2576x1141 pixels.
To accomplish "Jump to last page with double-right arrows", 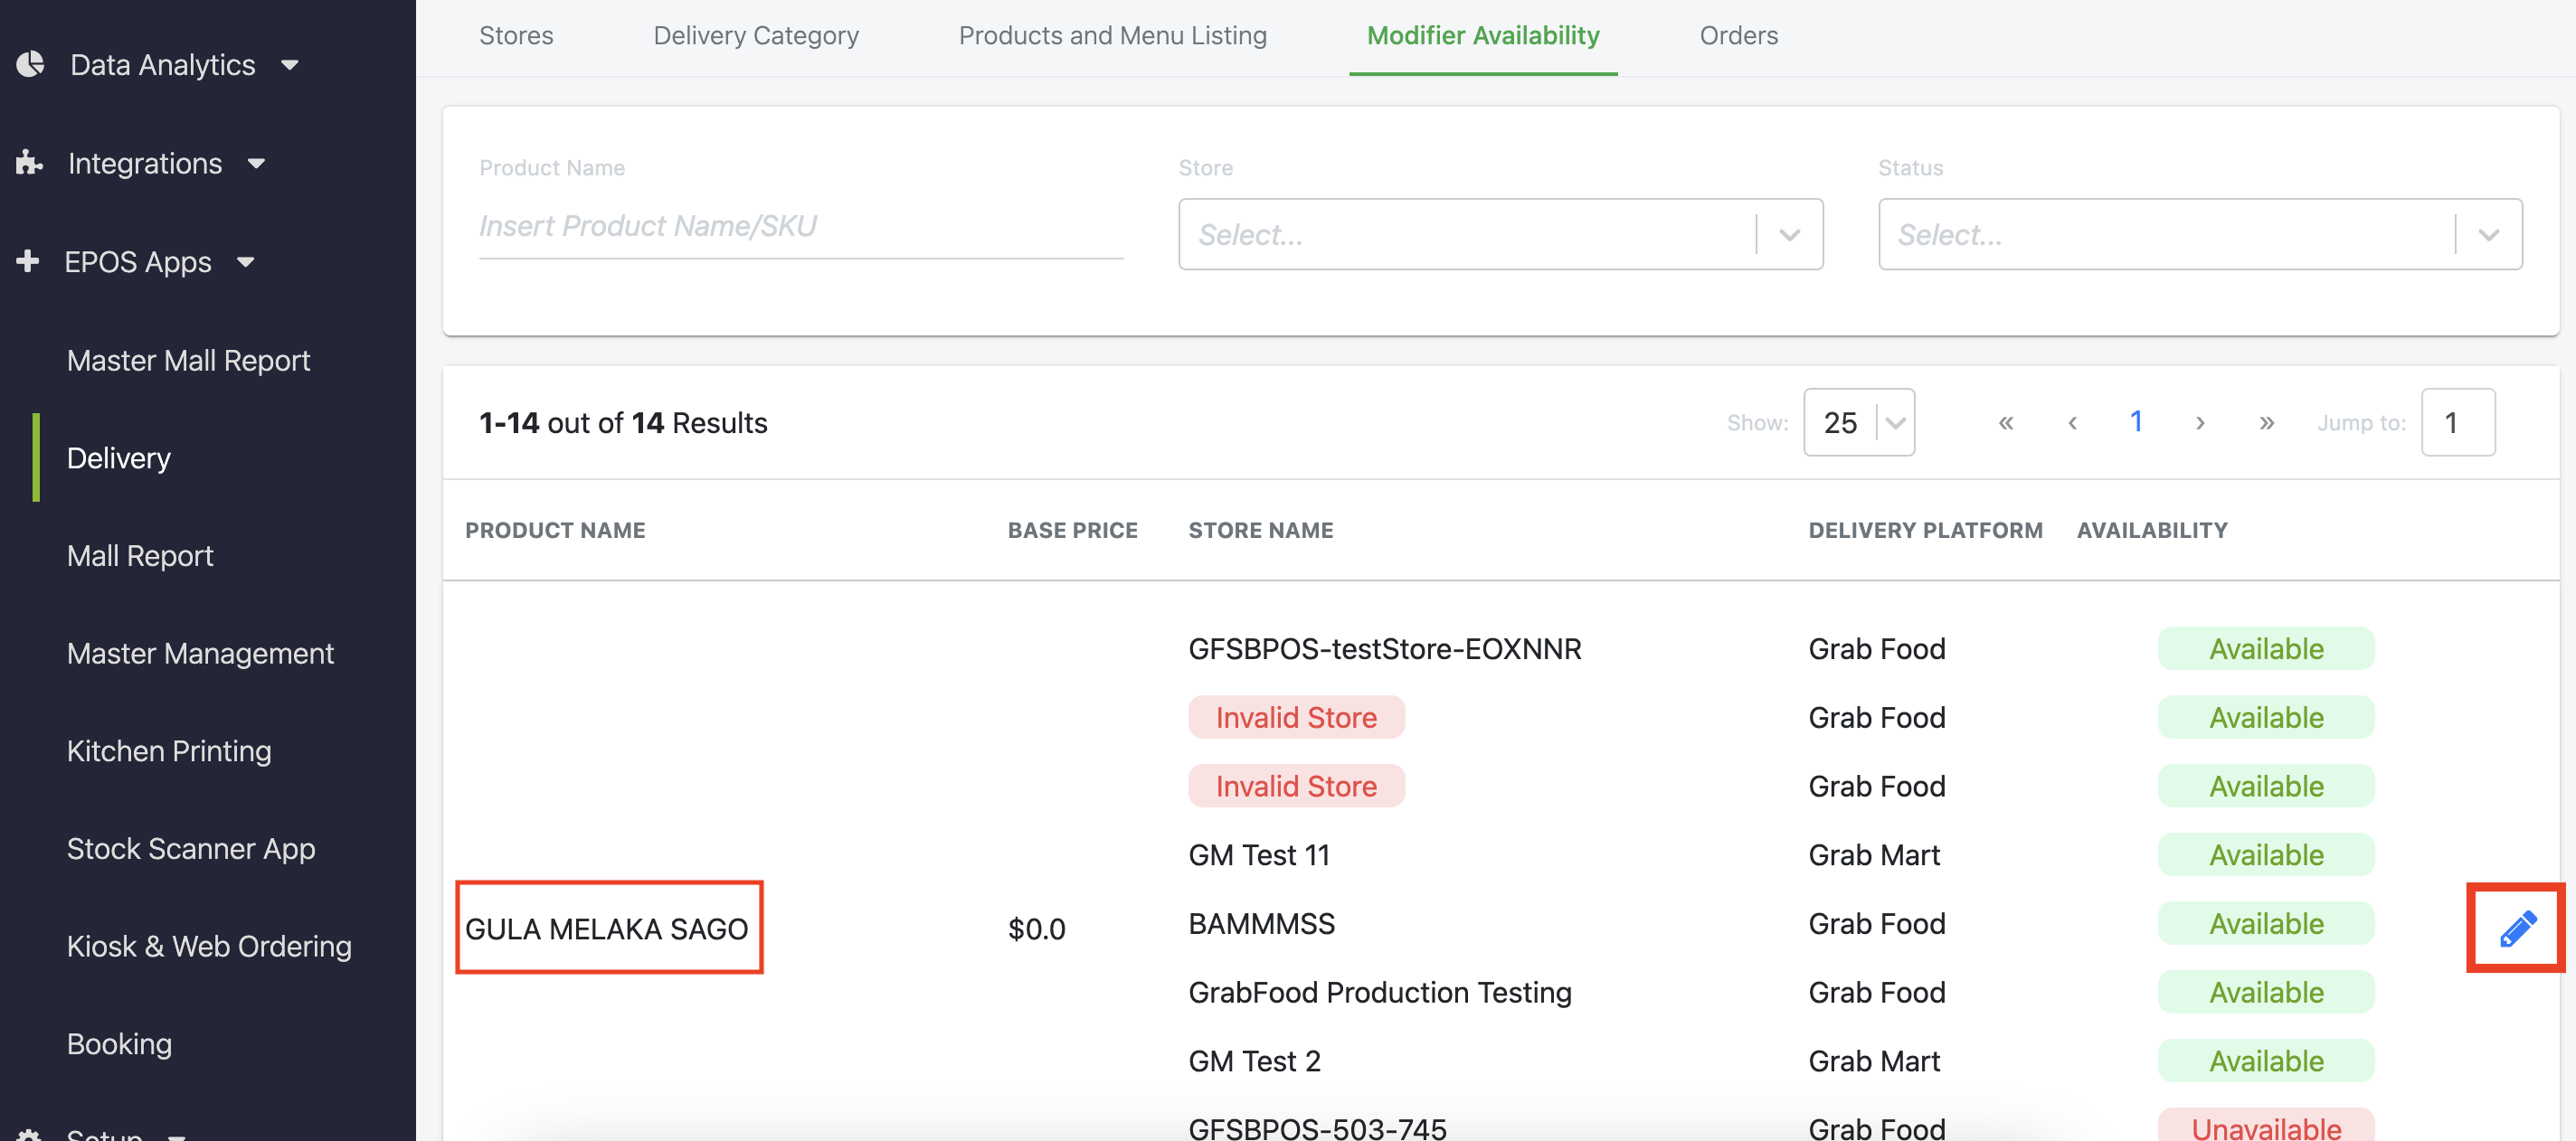I will 2266,422.
